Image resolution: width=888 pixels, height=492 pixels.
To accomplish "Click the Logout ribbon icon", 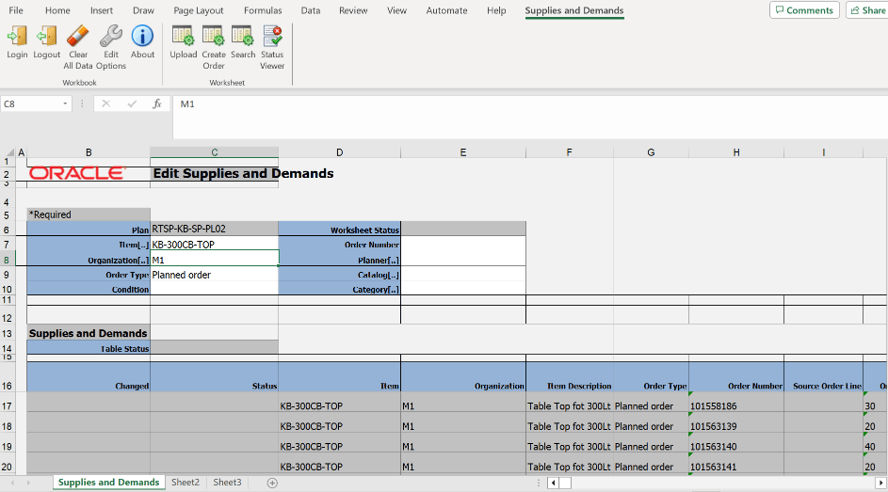I will pos(46,36).
